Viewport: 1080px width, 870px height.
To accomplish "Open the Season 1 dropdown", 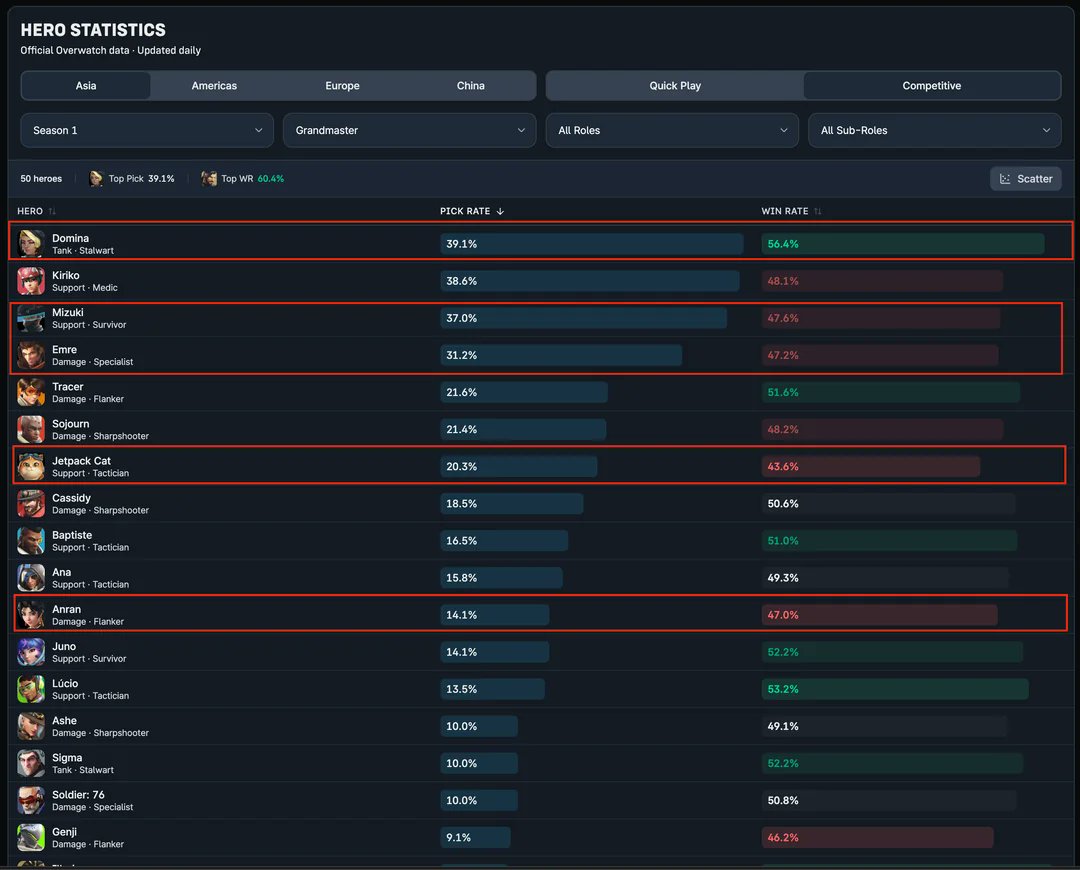I will pyautogui.click(x=146, y=130).
